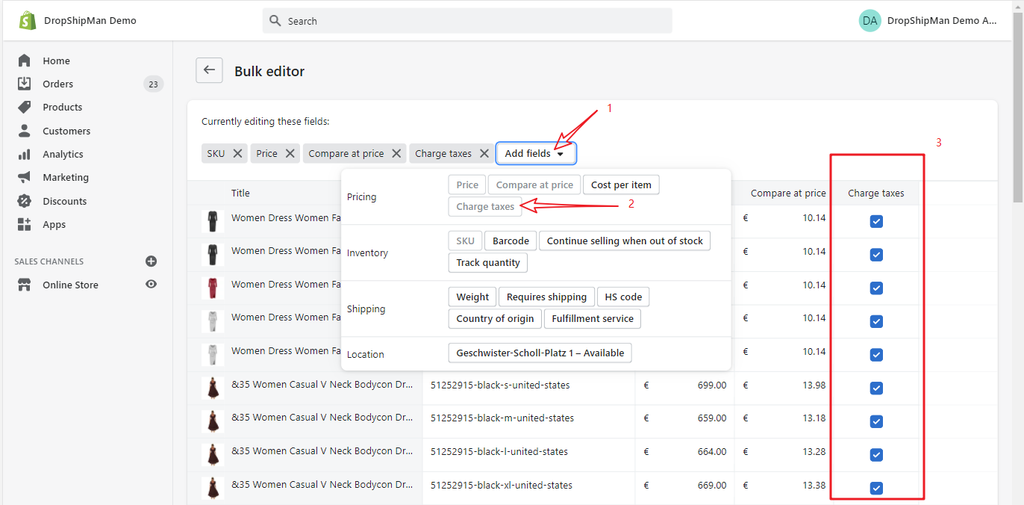Viewport: 1024px width, 505px height.
Task: Click the Compare at price column header
Action: point(788,193)
